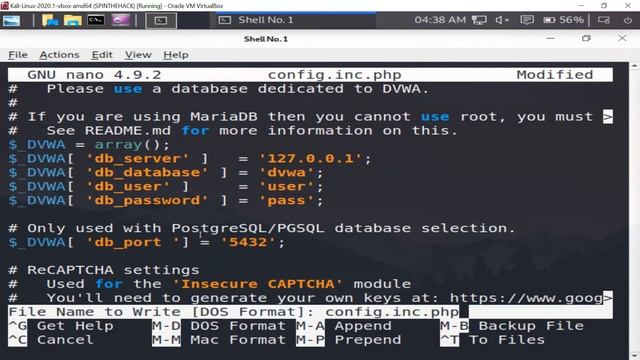640x360 pixels.
Task: Launch the terminal emulator from the panel
Action: (x=96, y=20)
